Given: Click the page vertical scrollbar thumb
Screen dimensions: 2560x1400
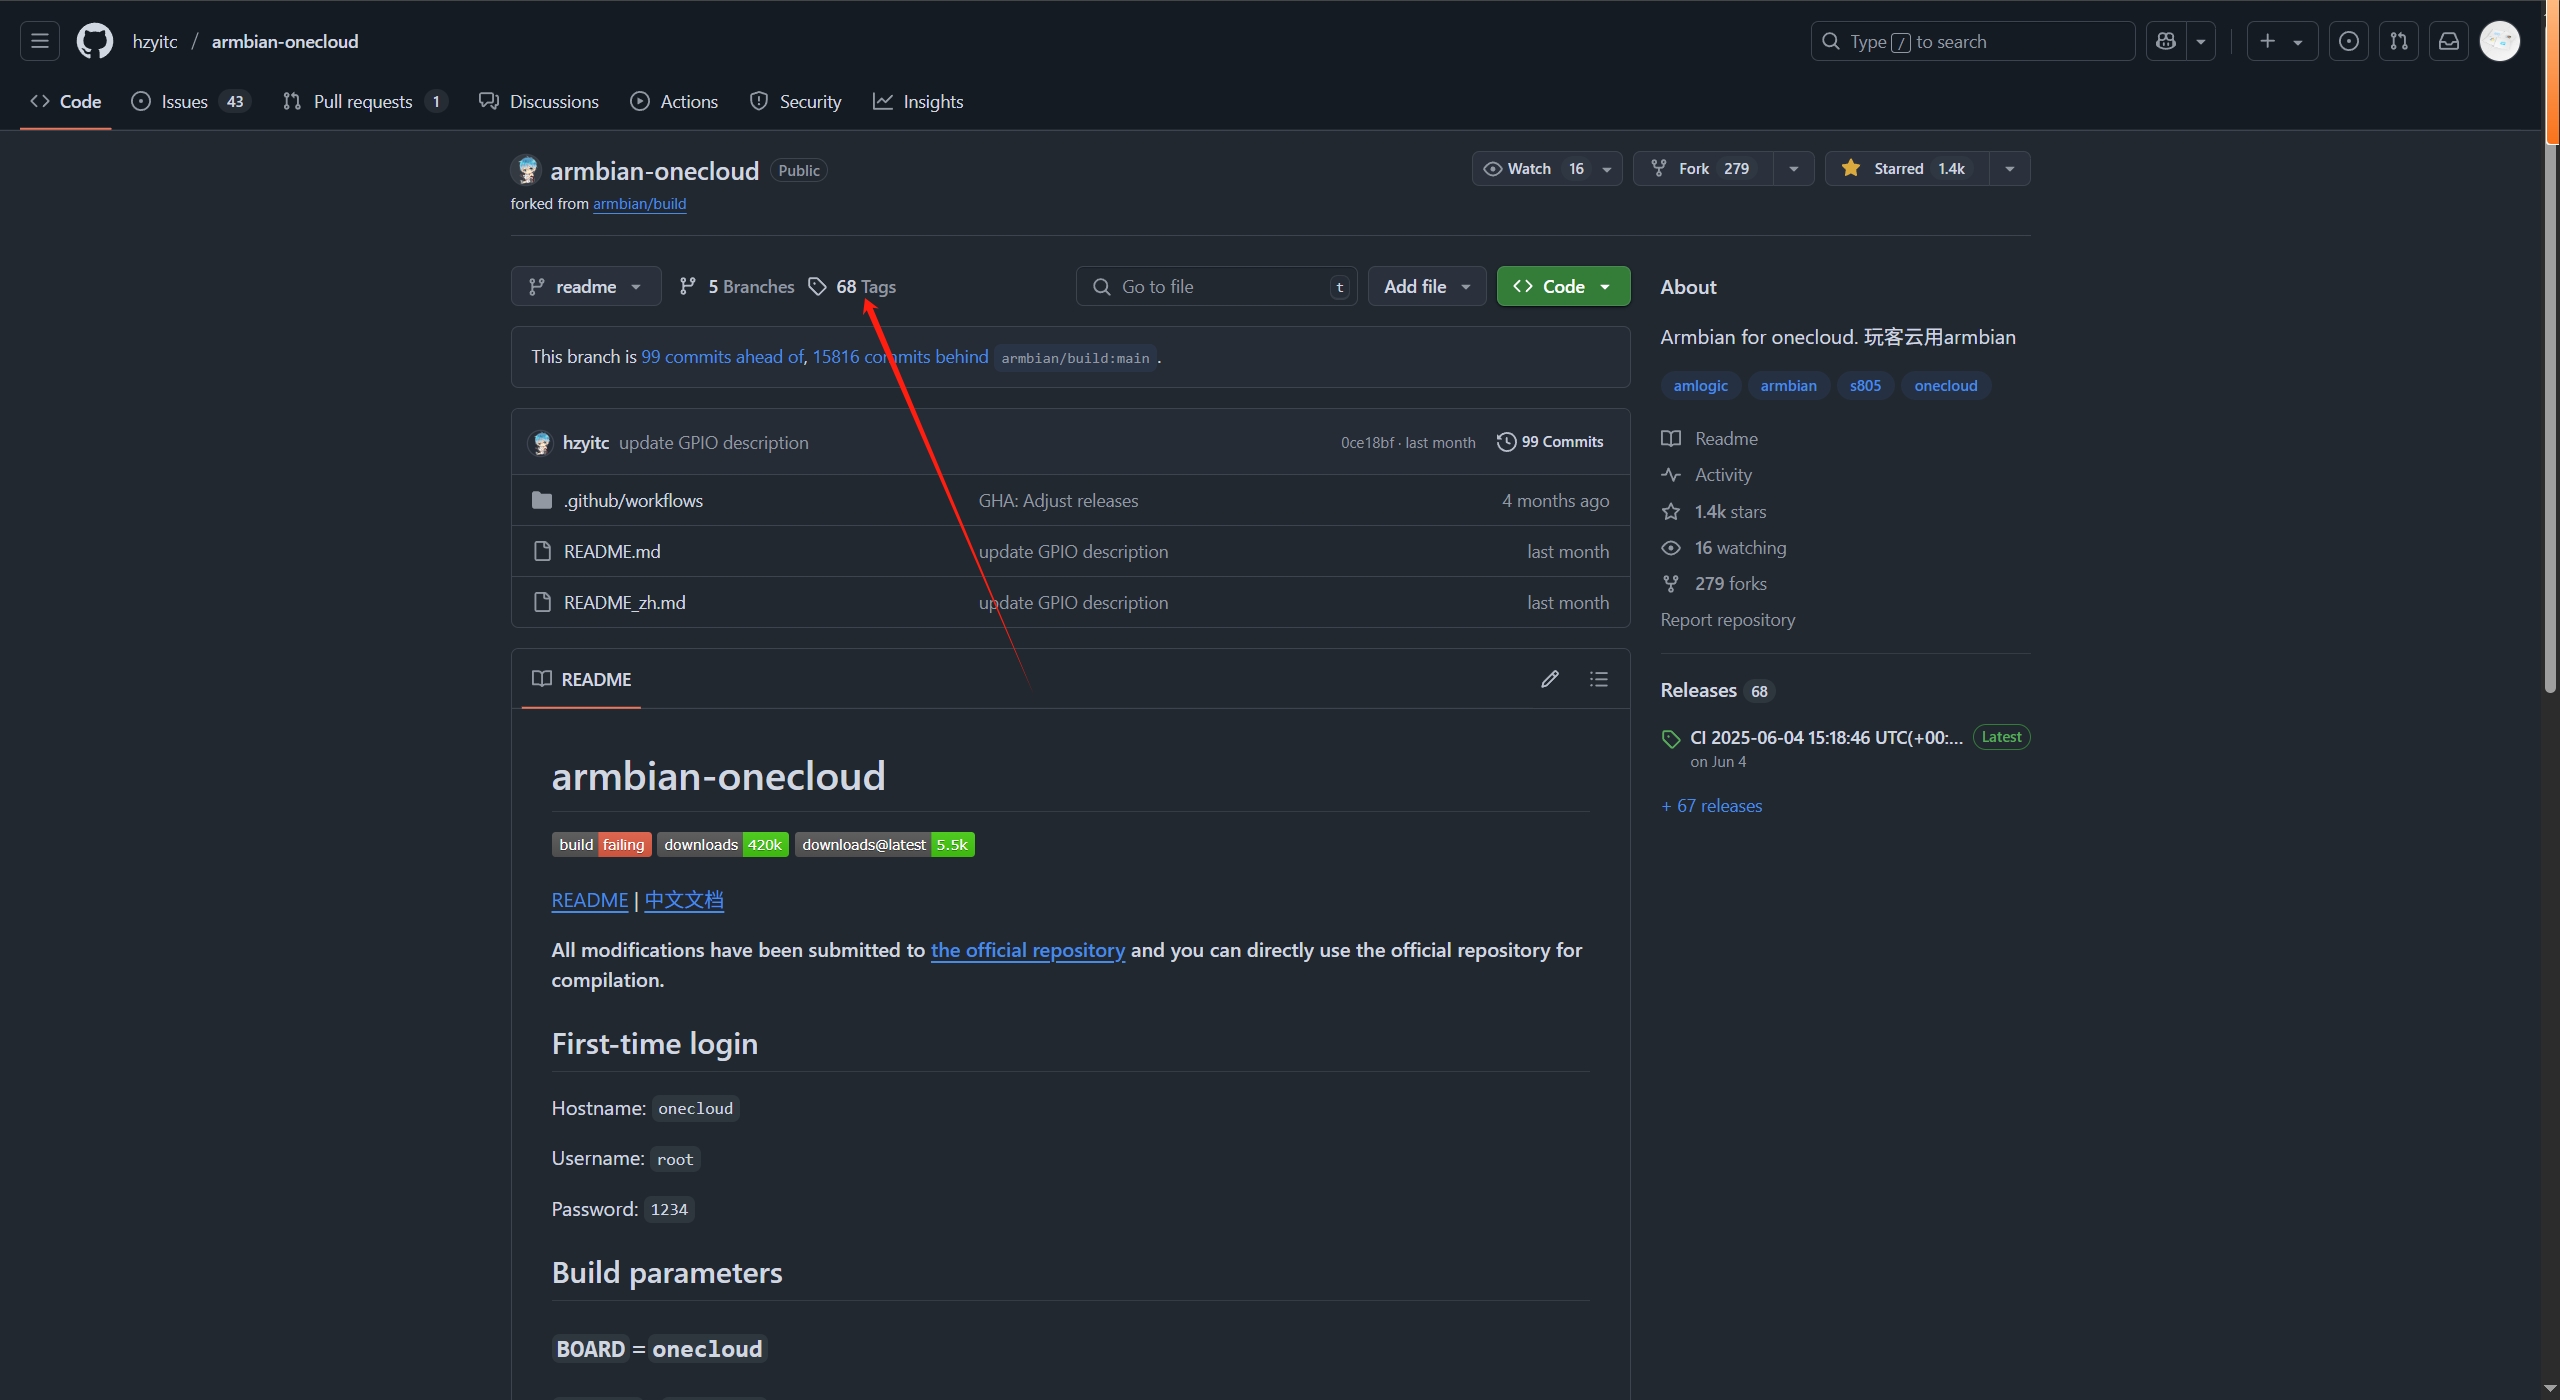Looking at the screenshot, I should (x=2551, y=418).
